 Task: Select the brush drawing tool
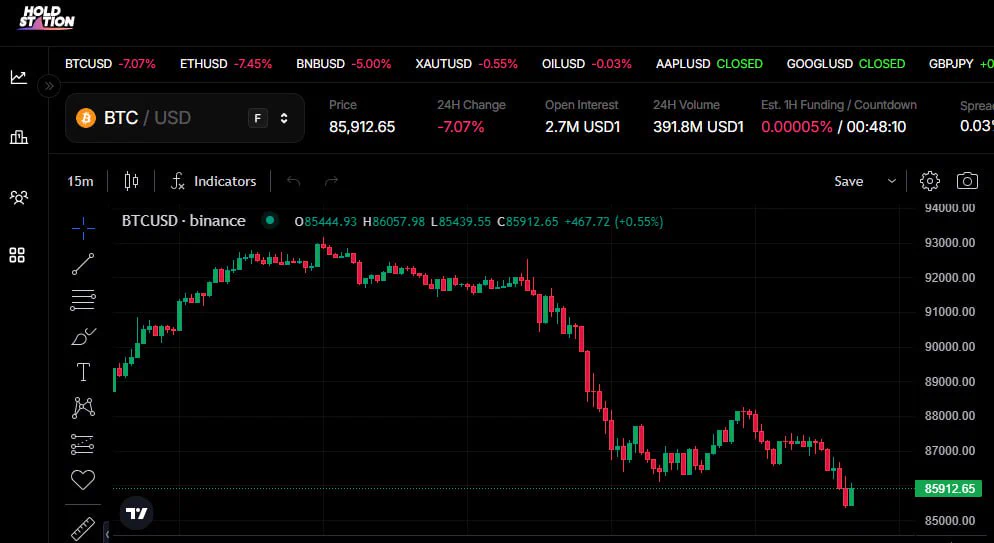83,336
